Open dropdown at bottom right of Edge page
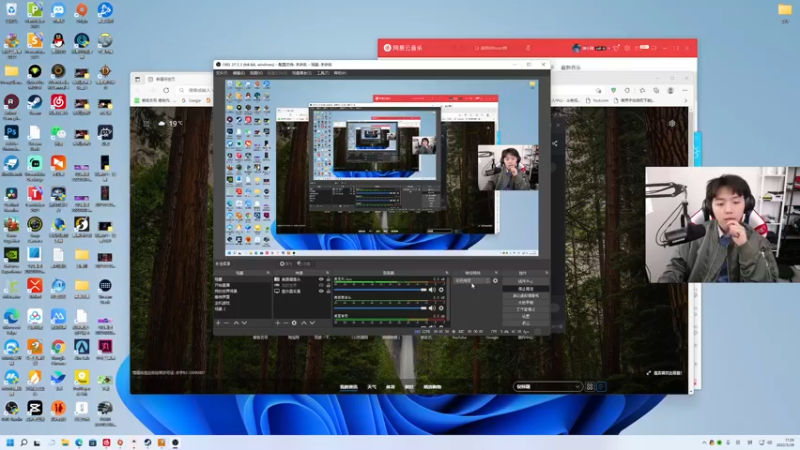The image size is (800, 450). point(547,387)
